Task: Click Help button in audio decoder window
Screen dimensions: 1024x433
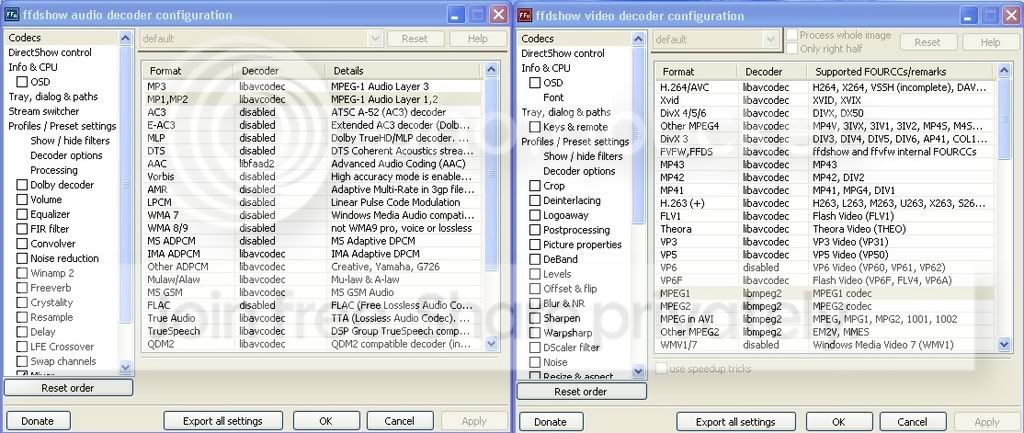Action: 477,39
